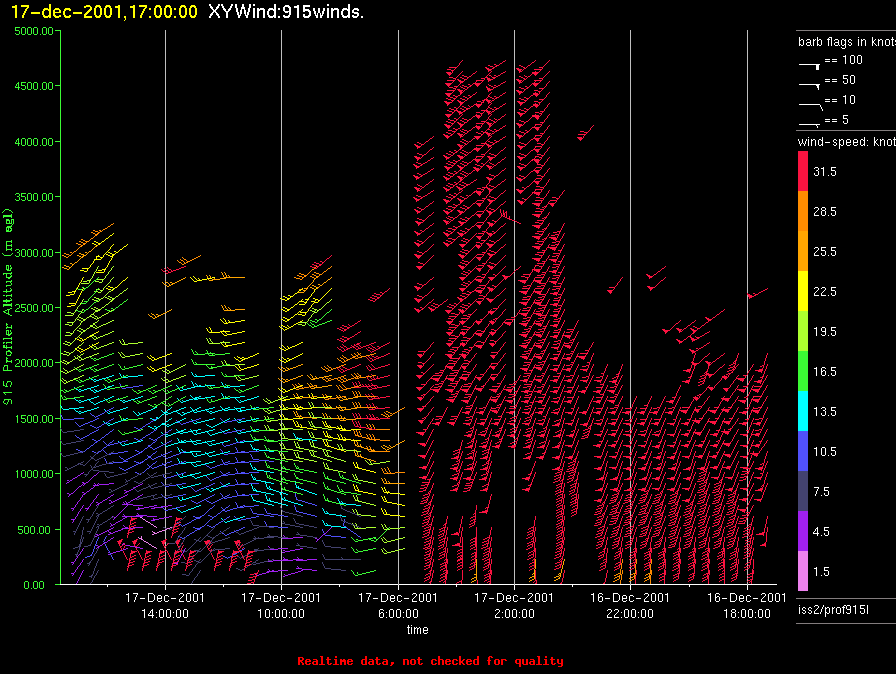The width and height of the screenshot is (896, 674).
Task: Select the cyan 13.5 knots color swatch
Action: pos(803,411)
